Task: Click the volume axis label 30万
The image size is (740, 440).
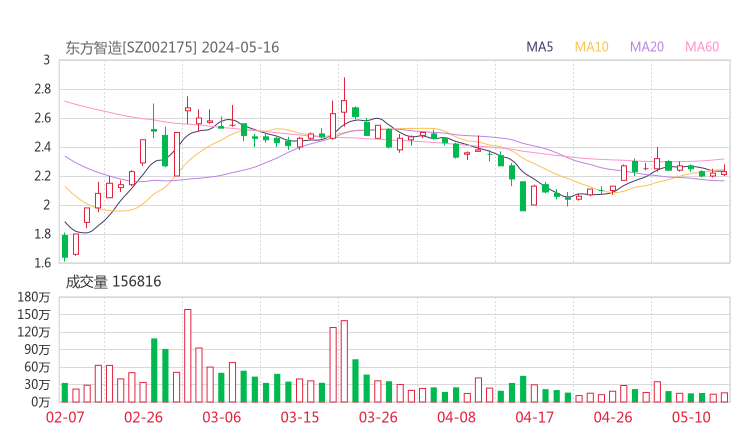Action: 37,385
